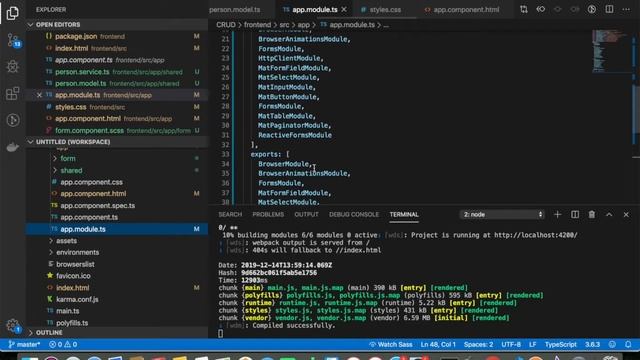This screenshot has height=360, width=640.
Task: Click ReactiveFormsModule on line 31
Action: 295,135
